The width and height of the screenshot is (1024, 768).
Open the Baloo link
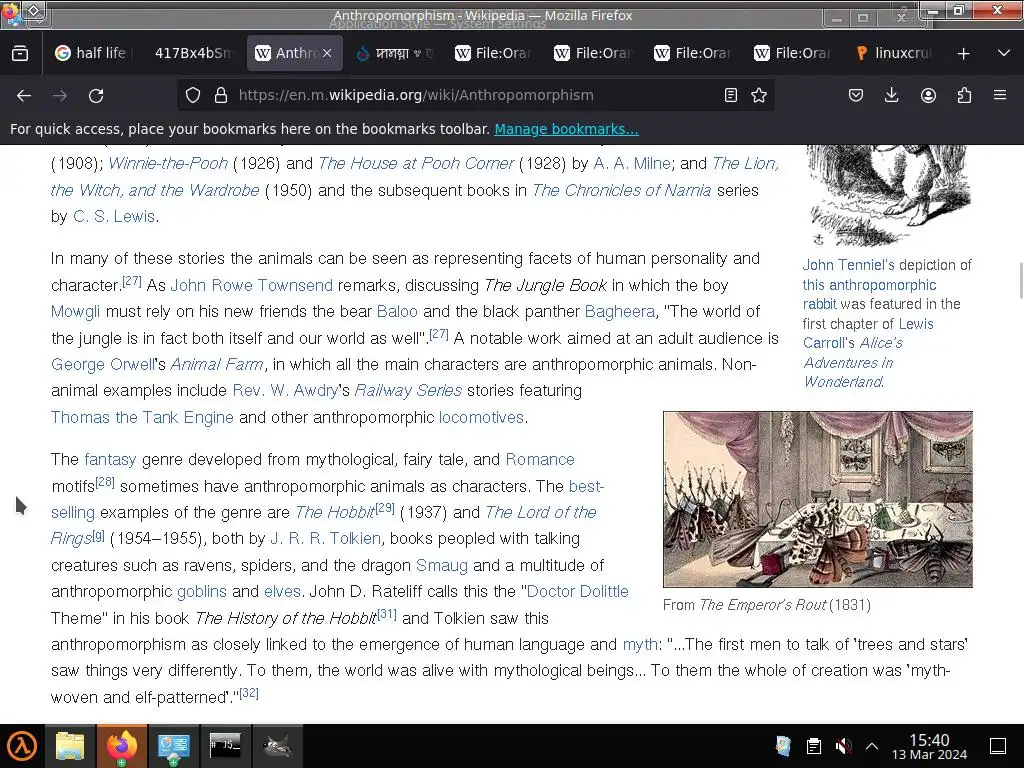[x=397, y=312]
